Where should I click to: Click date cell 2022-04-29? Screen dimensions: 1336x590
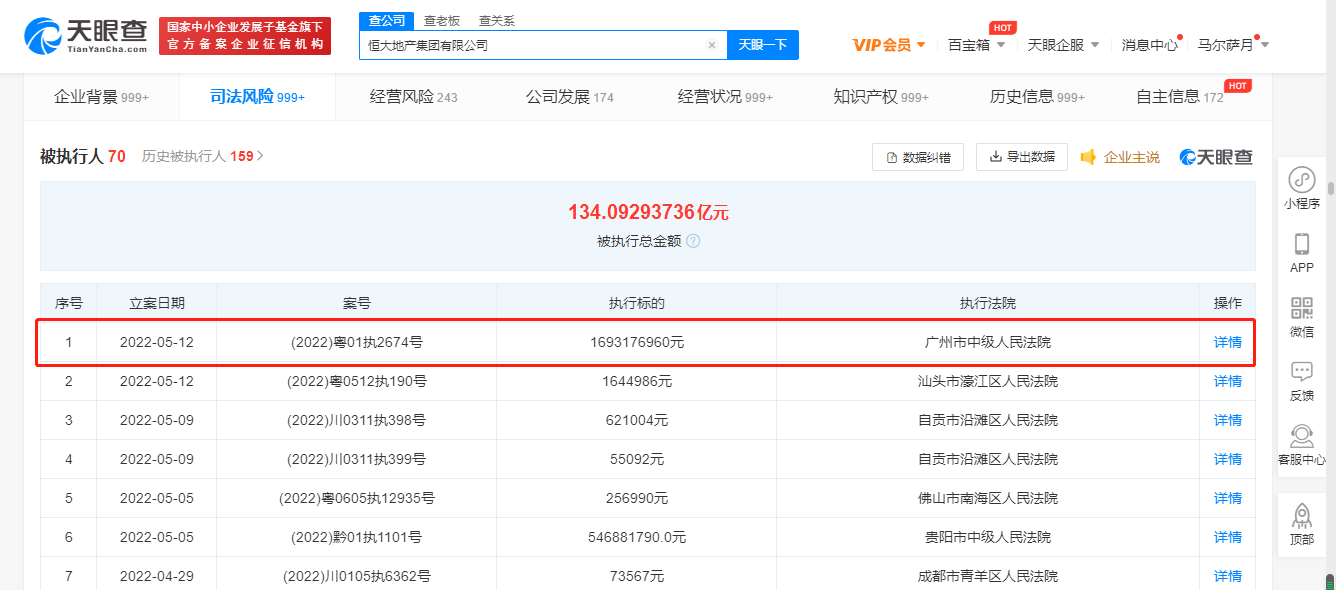(157, 576)
